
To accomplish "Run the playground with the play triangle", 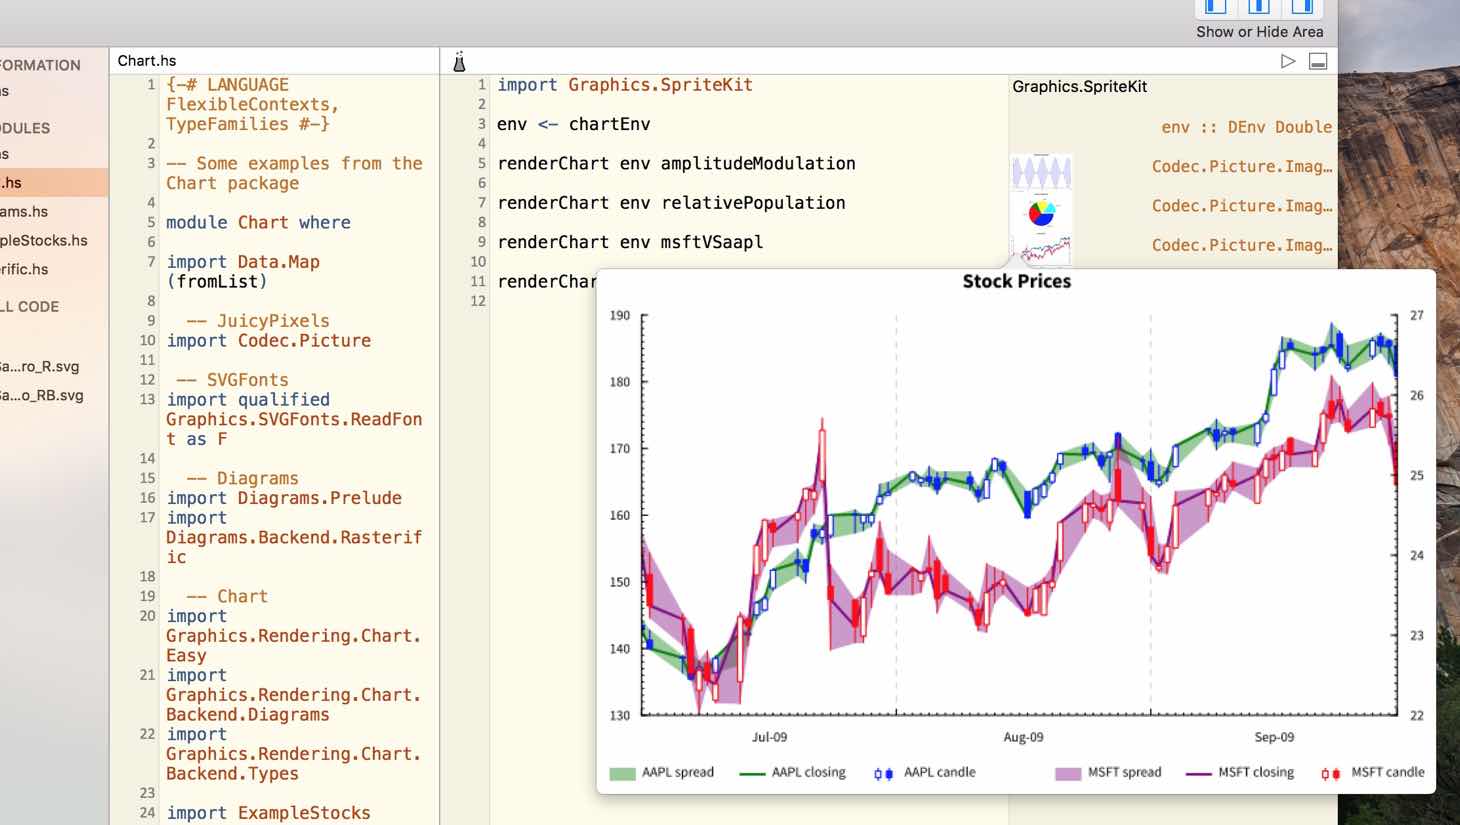I will [x=1288, y=61].
